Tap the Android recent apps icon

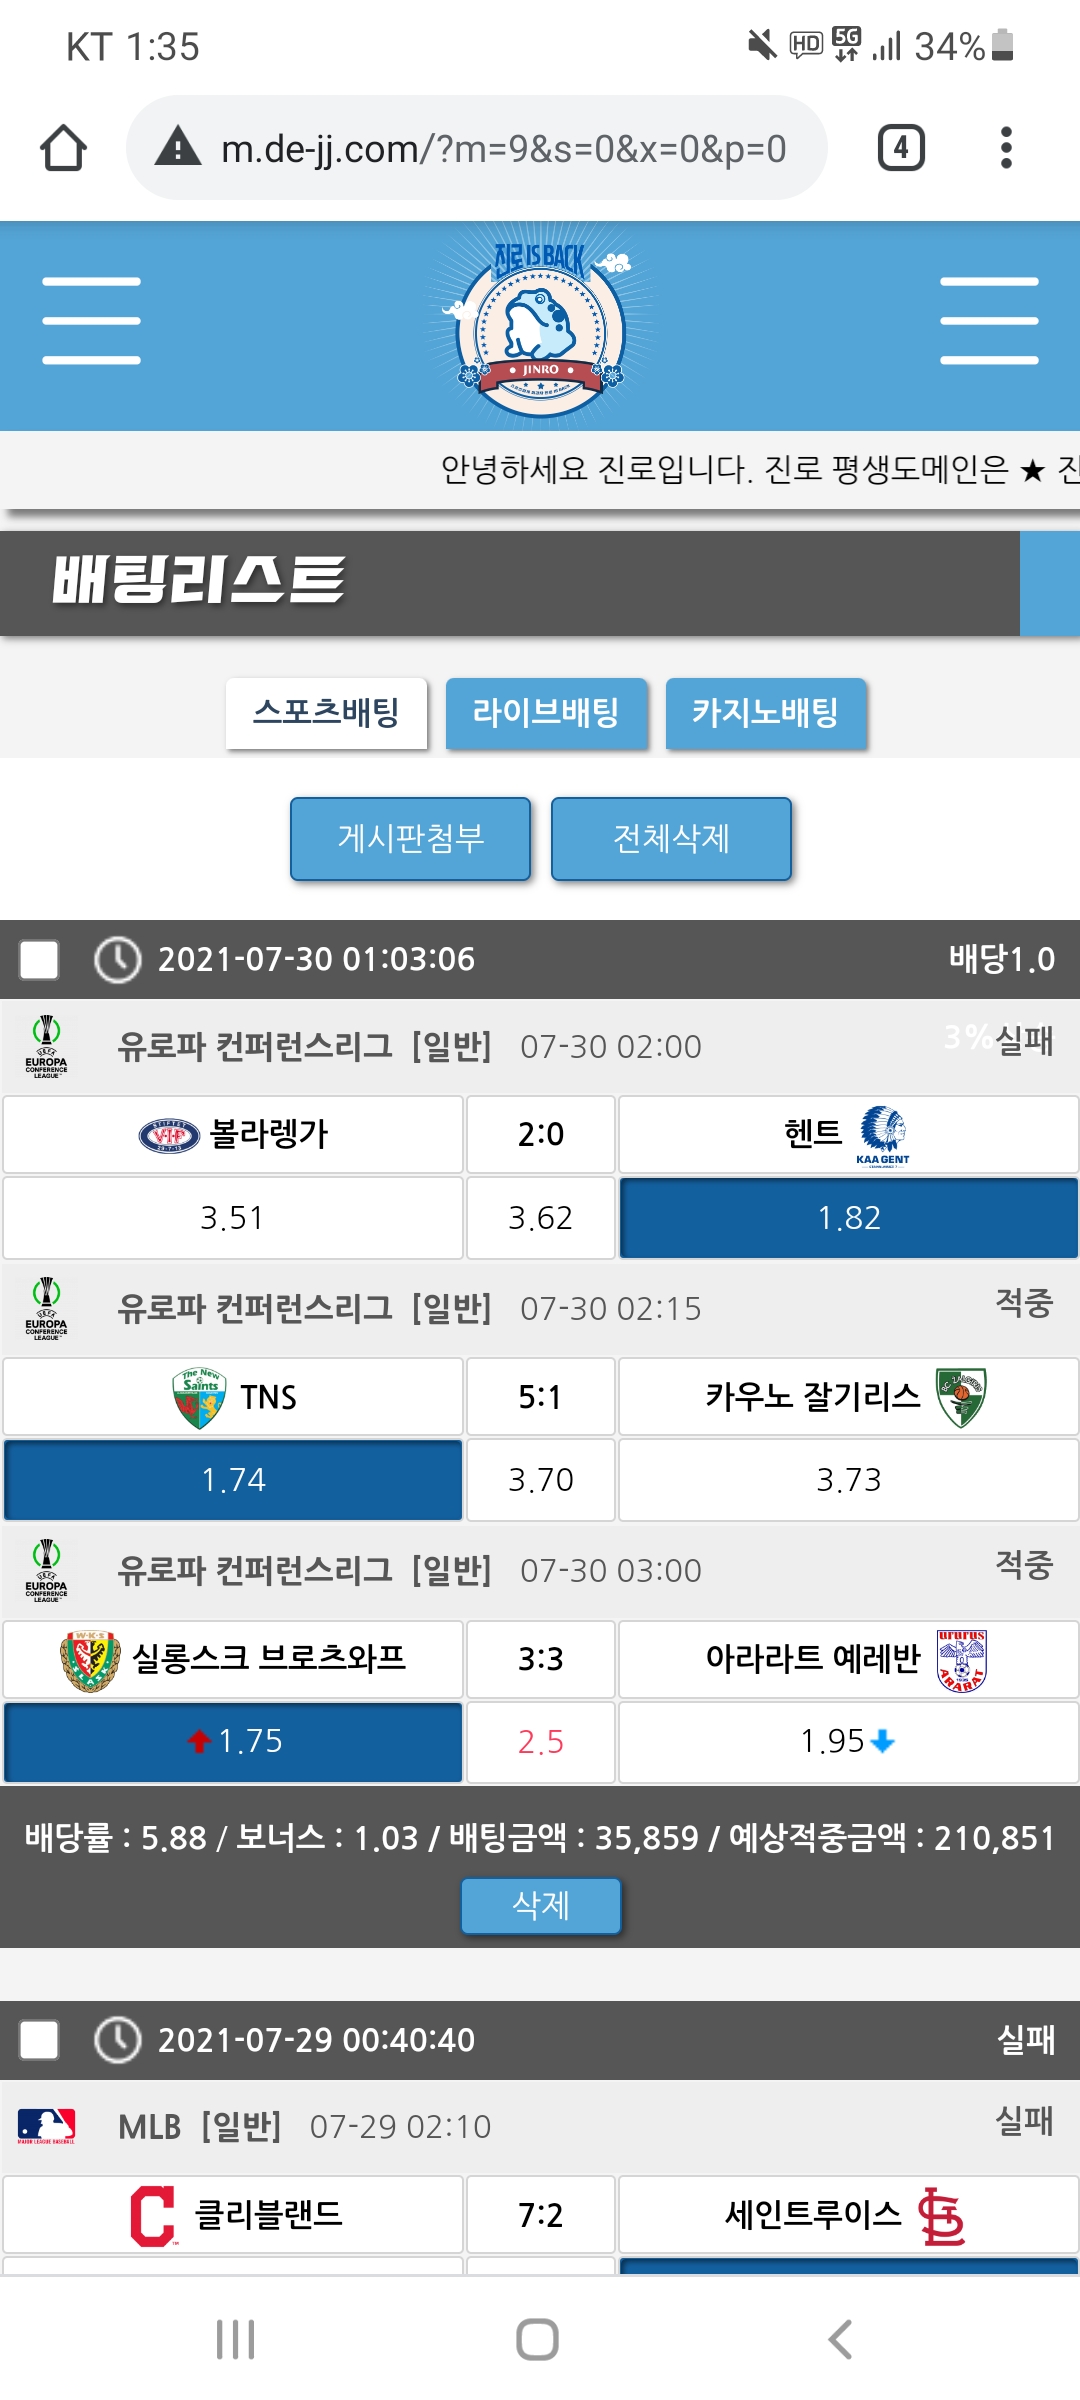tap(236, 2339)
